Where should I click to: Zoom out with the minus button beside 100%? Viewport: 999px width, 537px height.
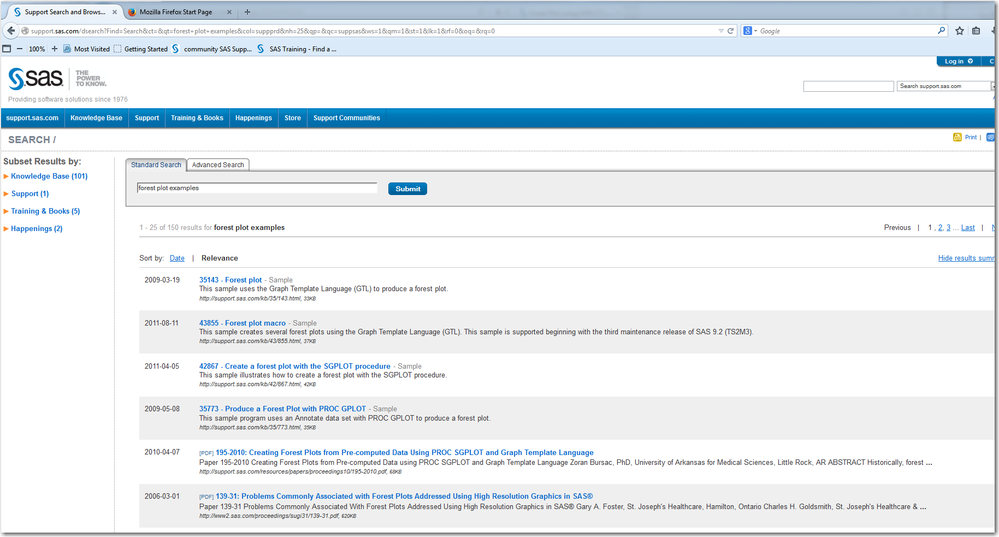point(20,48)
